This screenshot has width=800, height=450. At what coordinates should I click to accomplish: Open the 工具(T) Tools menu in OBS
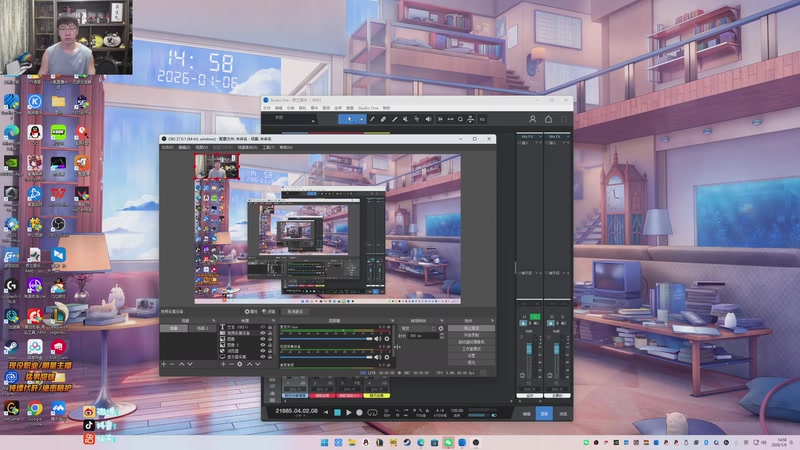tap(268, 147)
